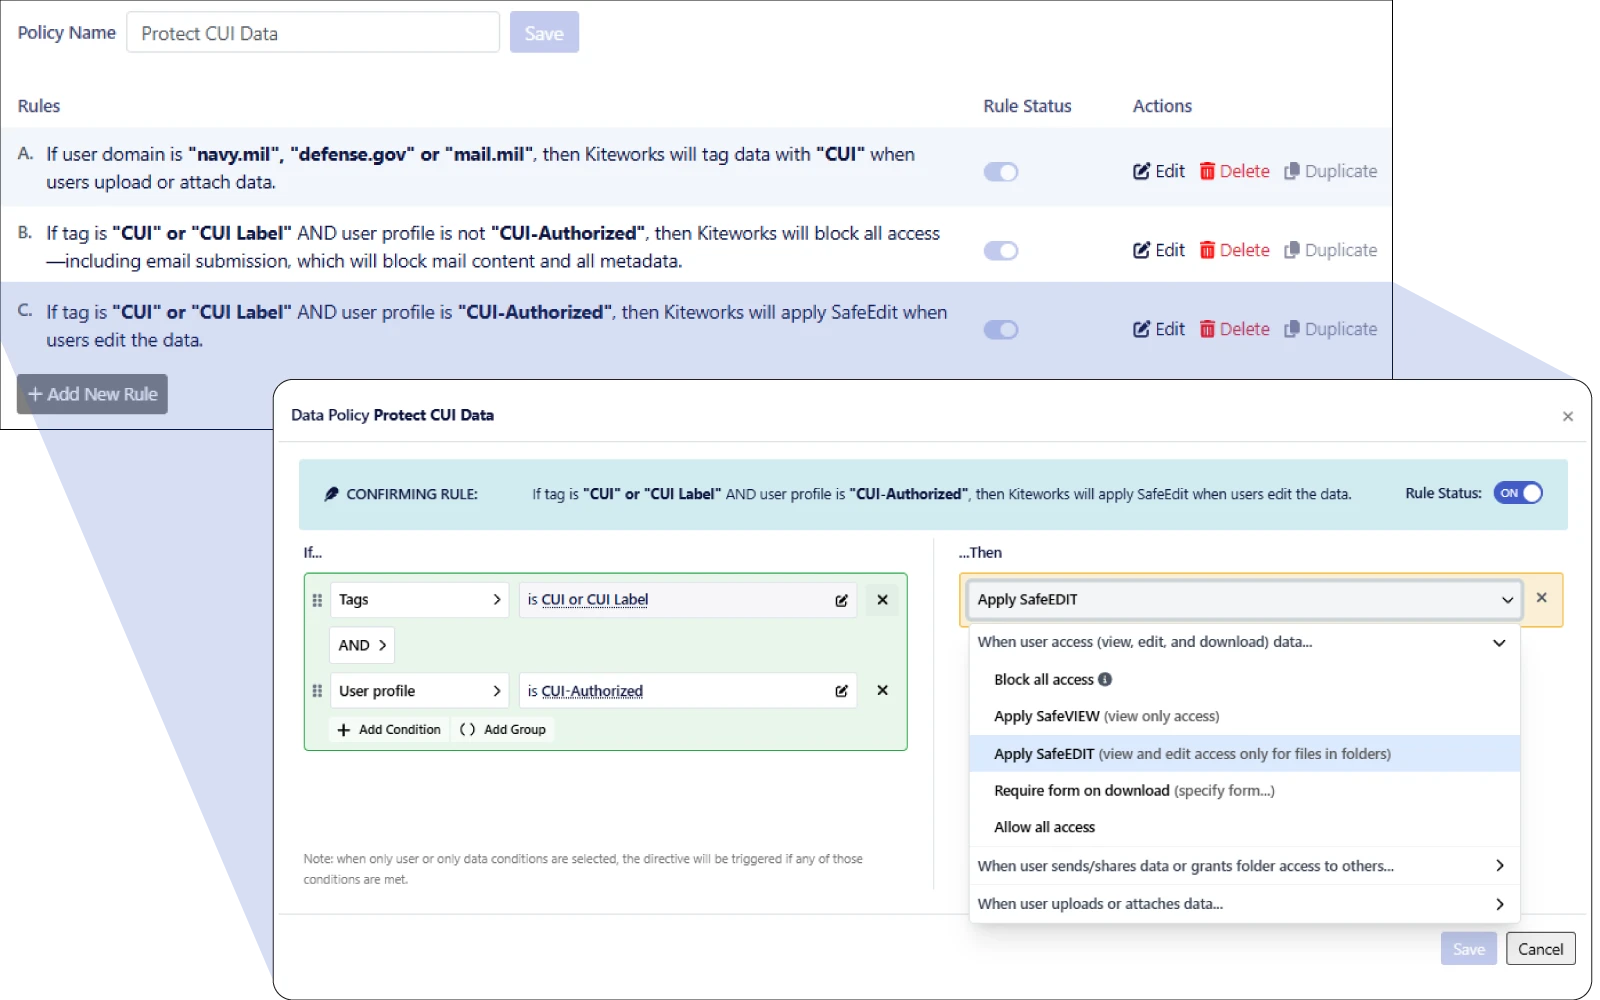The image size is (1600, 1000).
Task: Click rule A description text
Action: (480, 168)
